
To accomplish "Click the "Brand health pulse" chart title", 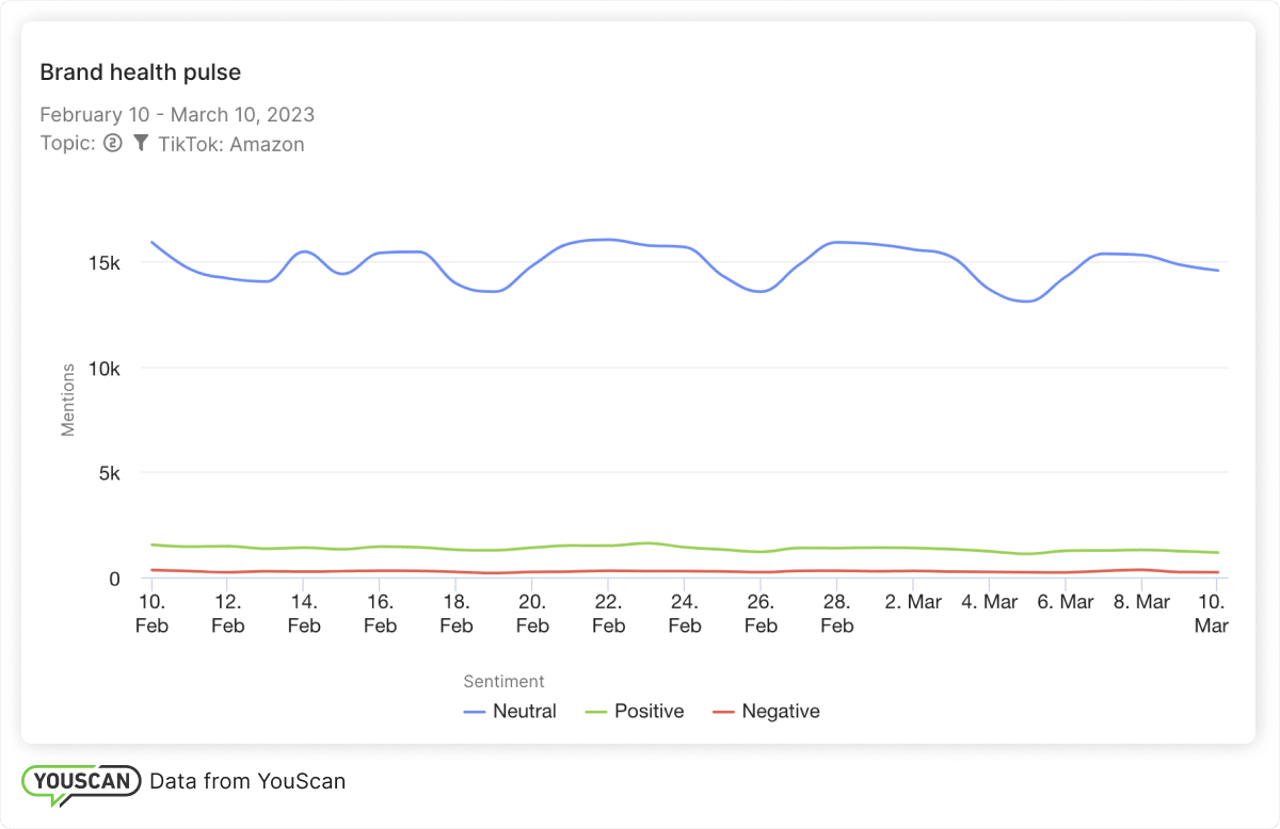I will 140,73.
